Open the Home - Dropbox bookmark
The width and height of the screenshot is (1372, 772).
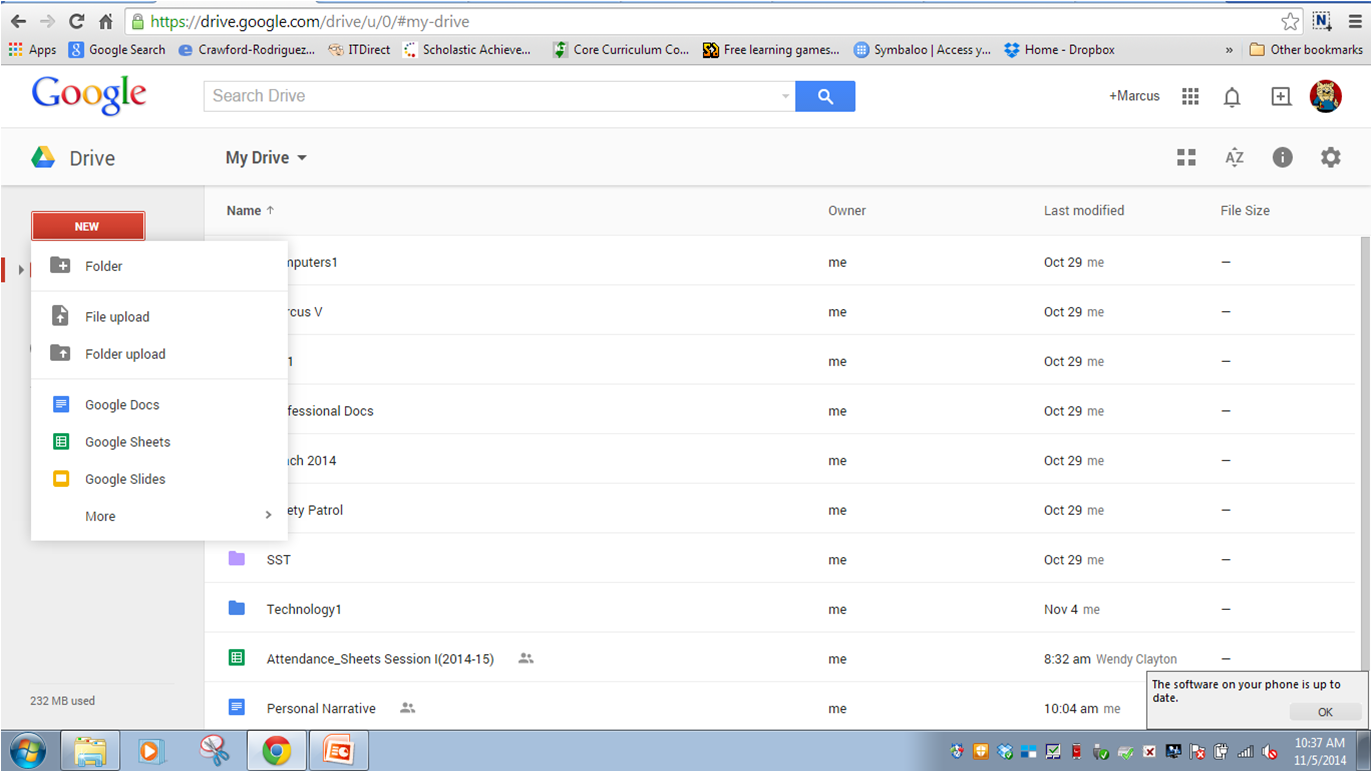click(x=1059, y=49)
